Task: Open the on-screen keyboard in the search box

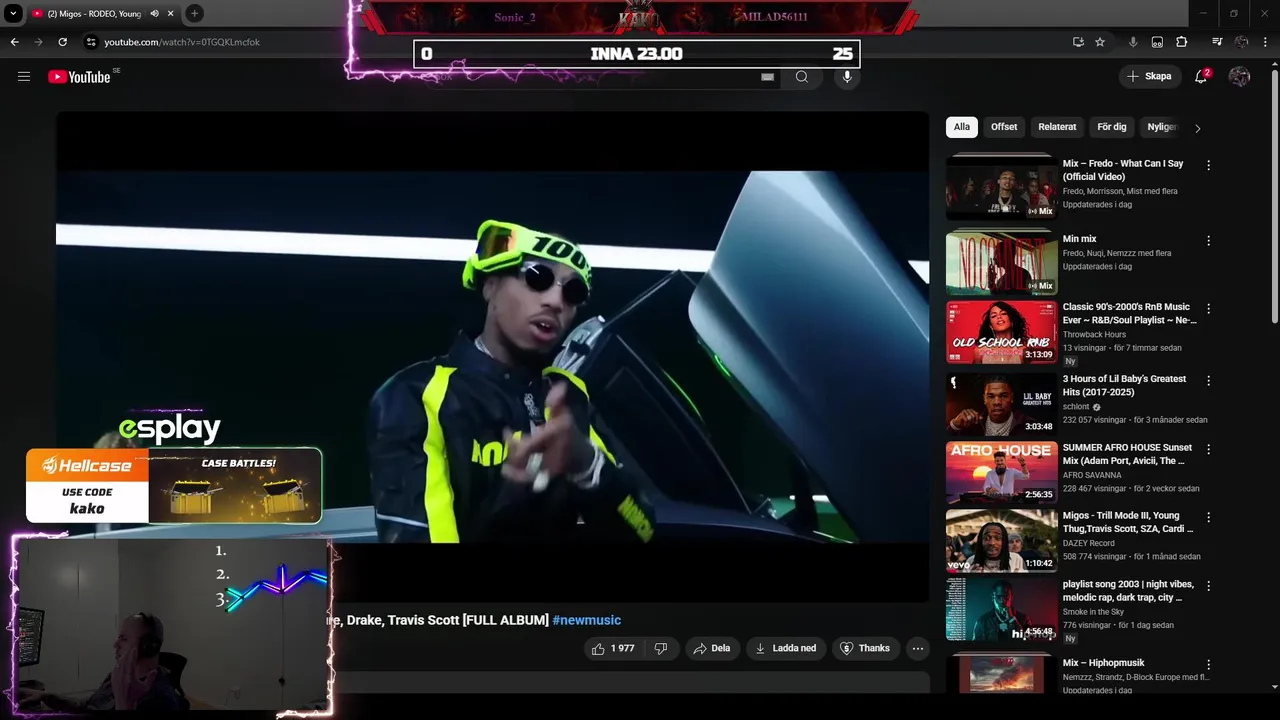Action: pyautogui.click(x=767, y=77)
